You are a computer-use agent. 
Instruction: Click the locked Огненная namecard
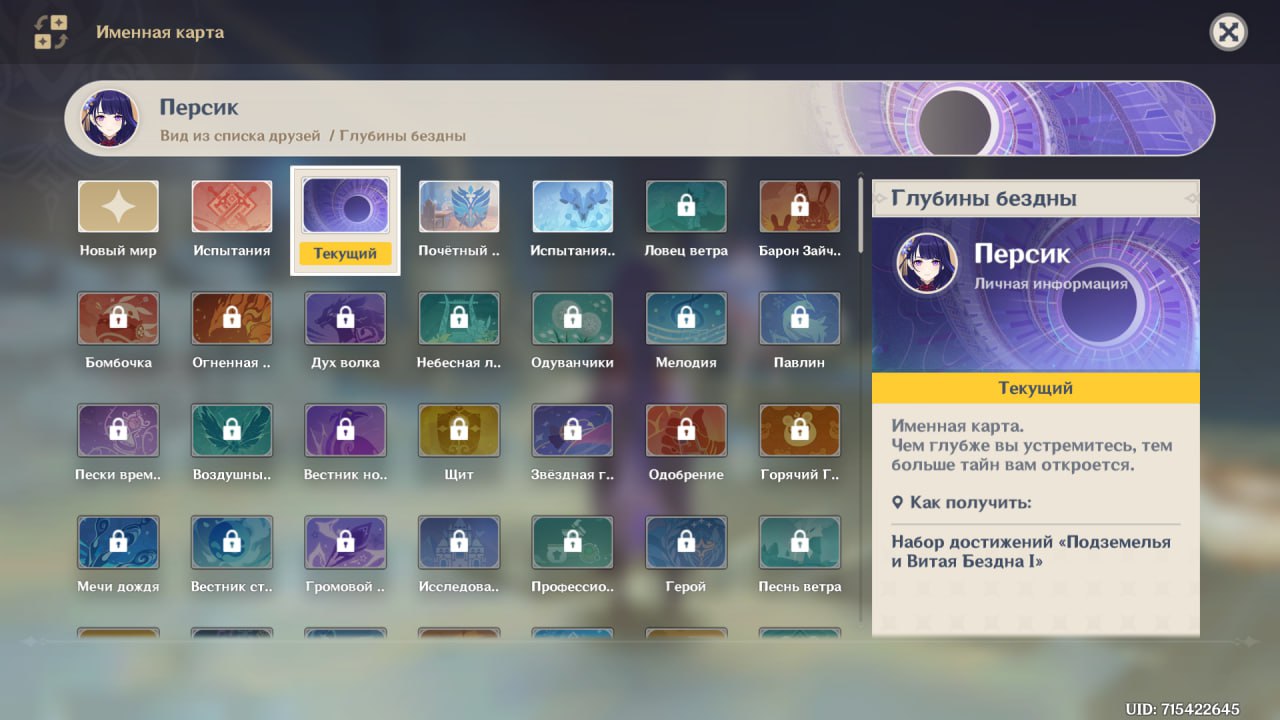pyautogui.click(x=232, y=332)
